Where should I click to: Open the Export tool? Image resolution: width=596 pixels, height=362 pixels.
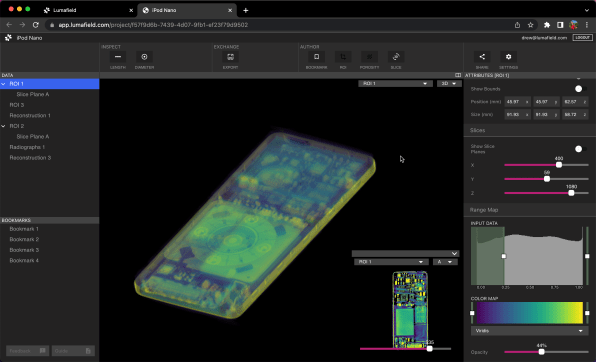click(230, 57)
